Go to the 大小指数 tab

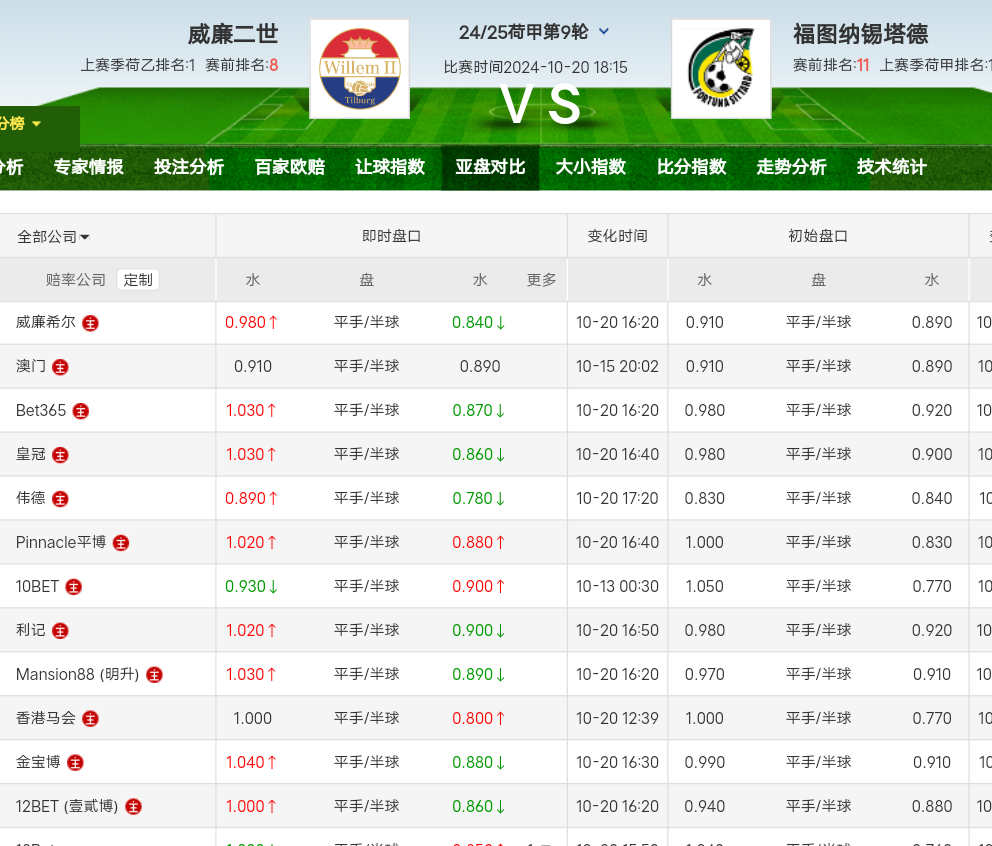point(591,167)
